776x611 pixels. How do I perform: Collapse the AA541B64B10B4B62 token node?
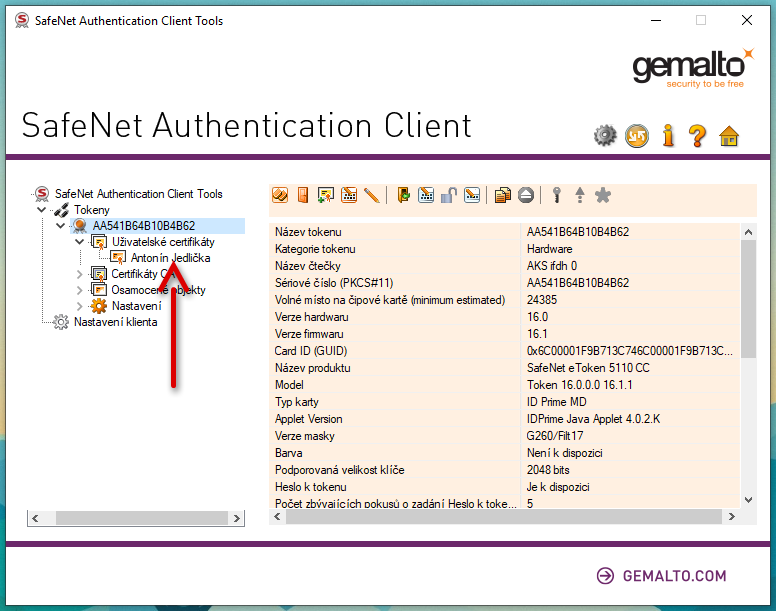[x=60, y=226]
